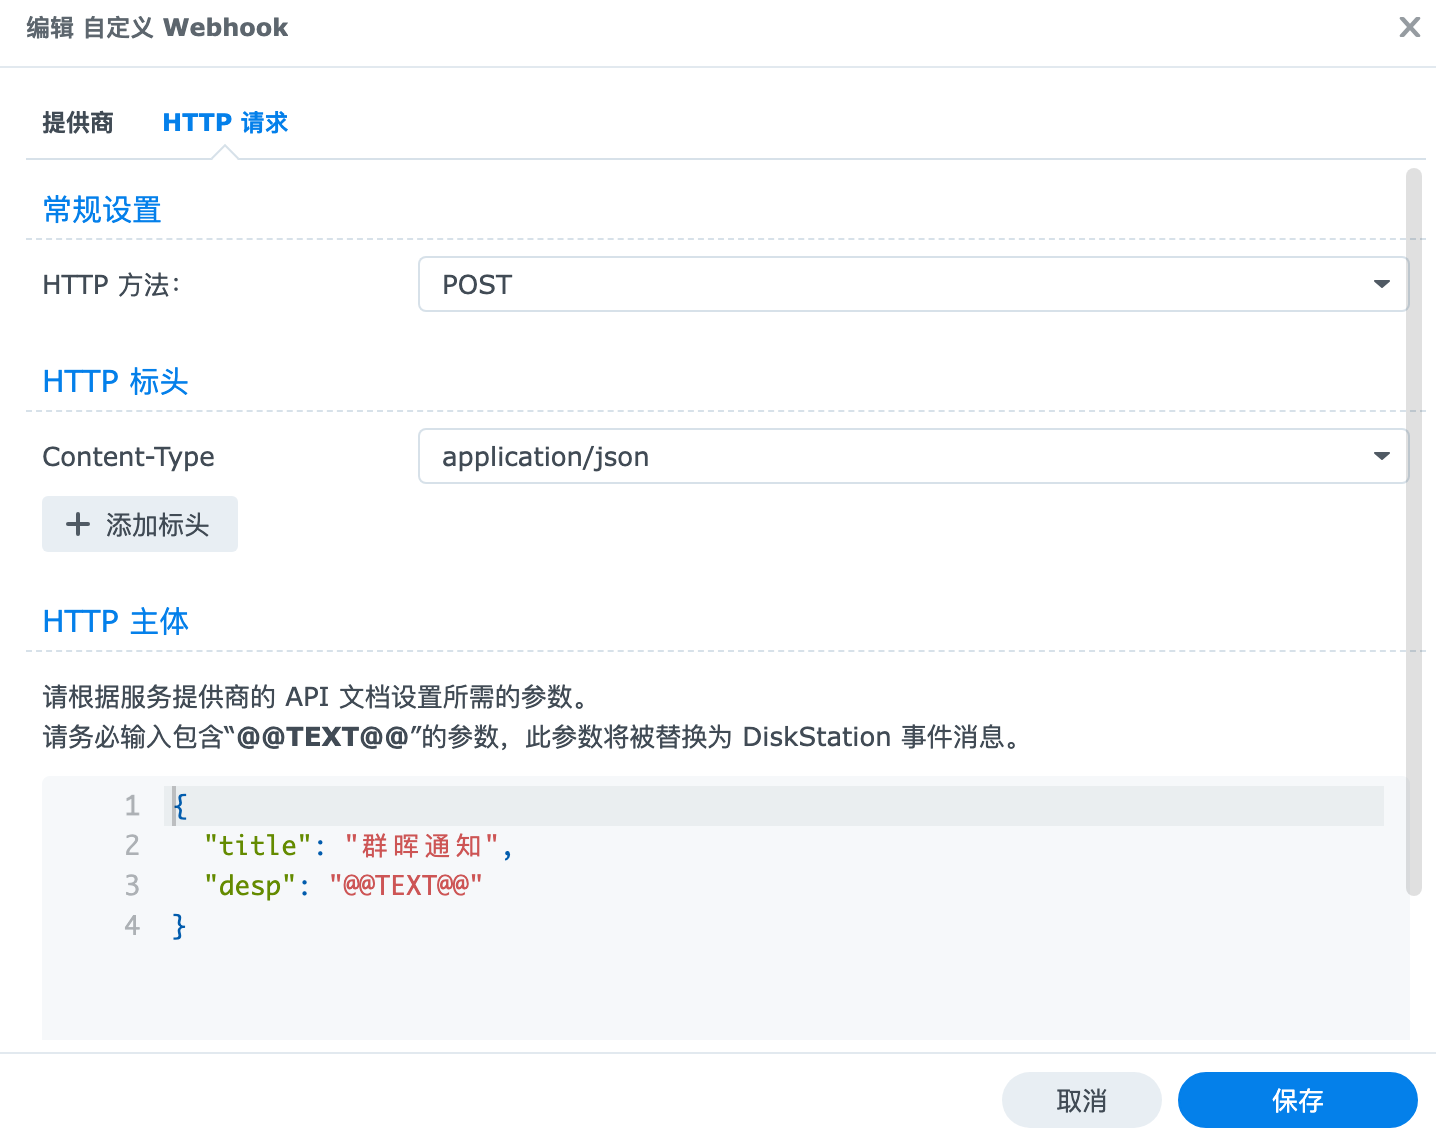
Task: Select the HTTP 请求 tab
Action: [225, 123]
